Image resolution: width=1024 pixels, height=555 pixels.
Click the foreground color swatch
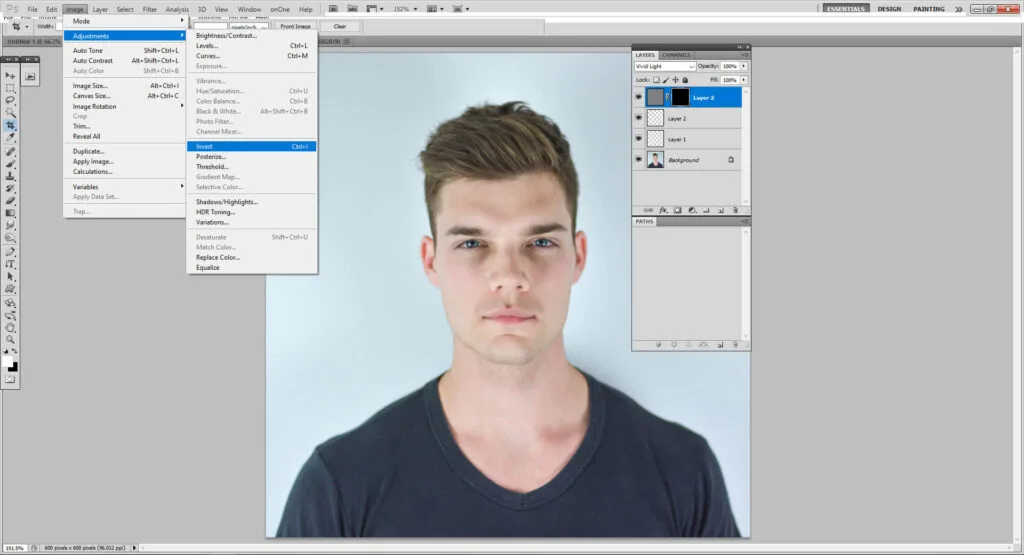pyautogui.click(x=7, y=362)
